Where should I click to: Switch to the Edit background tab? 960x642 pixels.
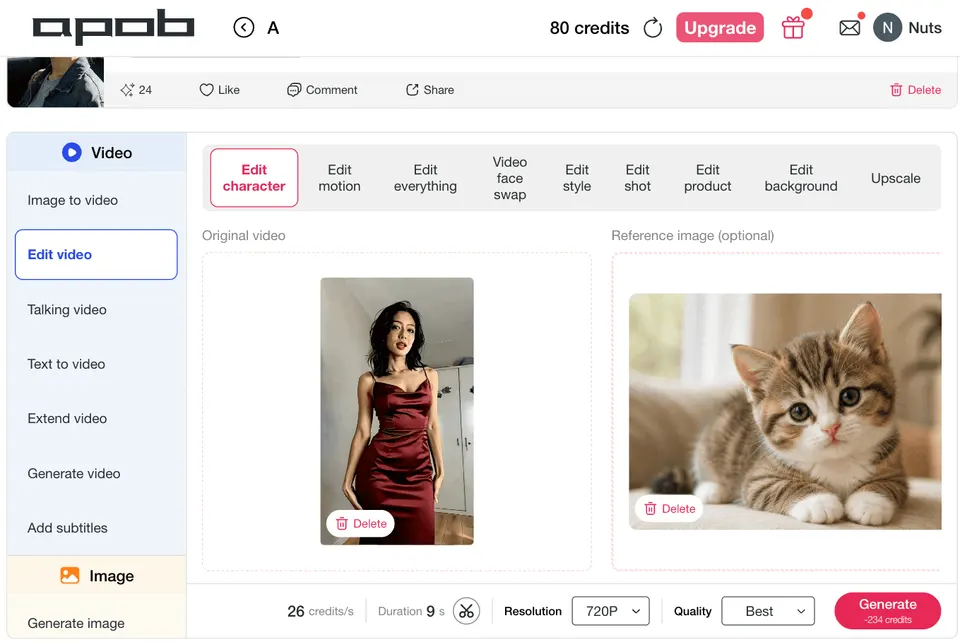tap(801, 177)
